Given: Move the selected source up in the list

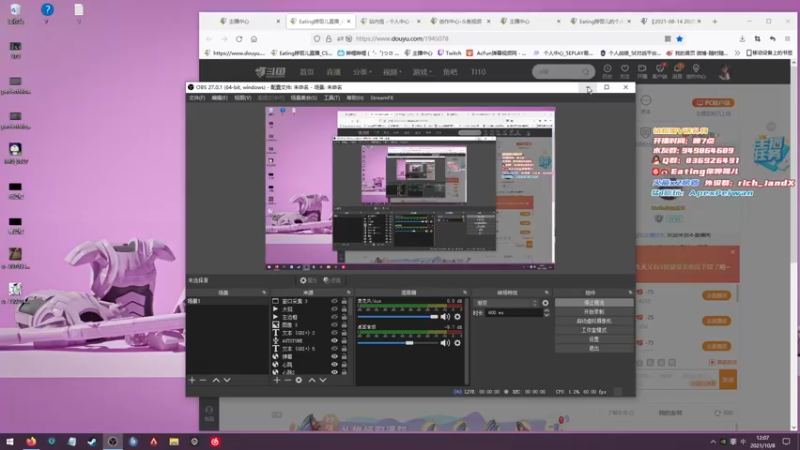Looking at the screenshot, I should (x=312, y=380).
